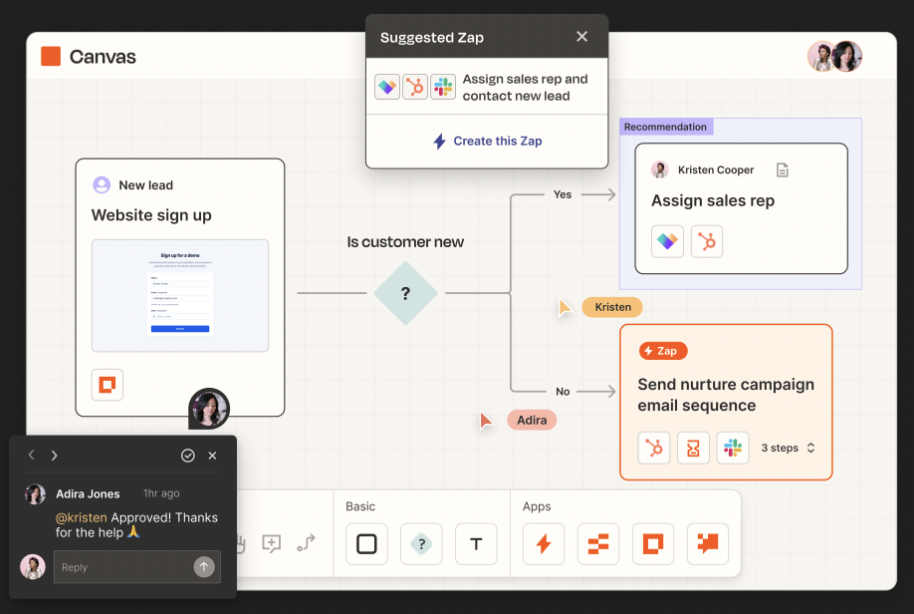Add a Tables app step from Apps
This screenshot has height=614, width=914.
pyautogui.click(x=598, y=544)
